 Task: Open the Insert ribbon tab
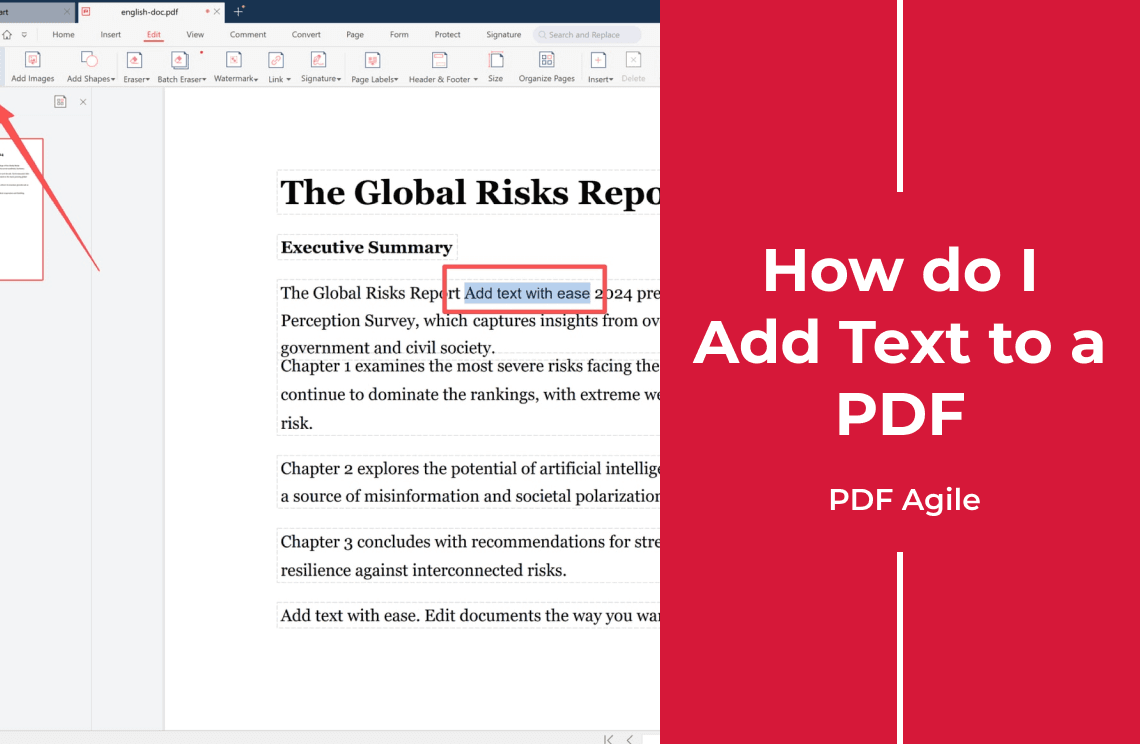click(111, 34)
